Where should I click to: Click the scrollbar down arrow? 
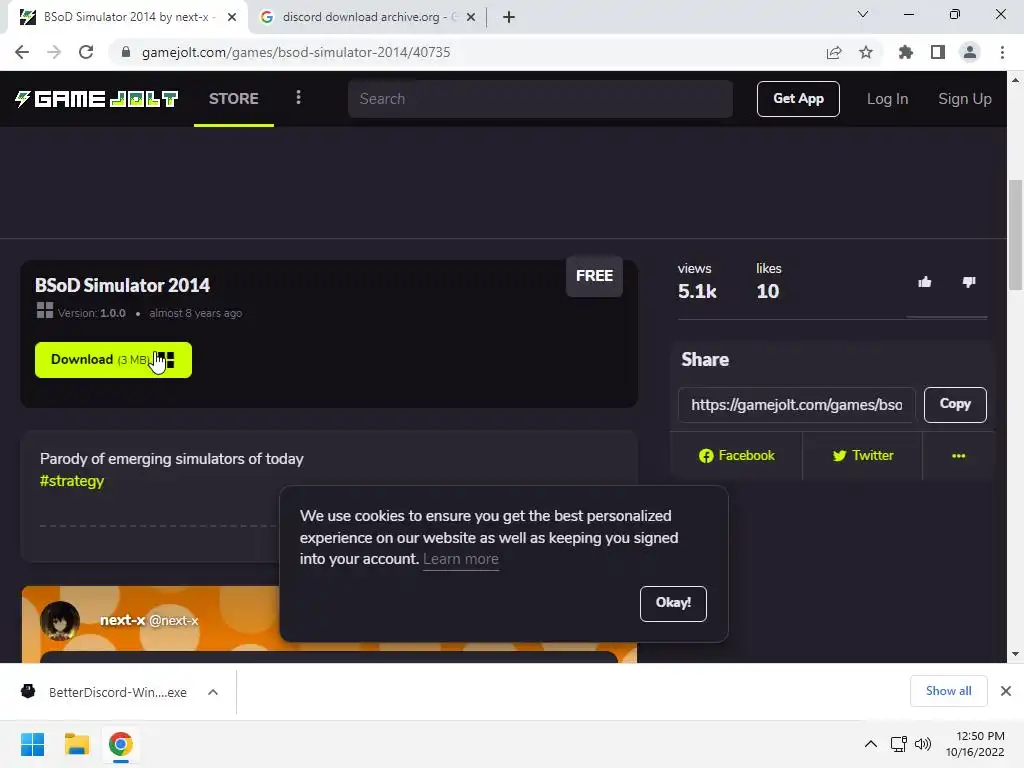pyautogui.click(x=1015, y=654)
